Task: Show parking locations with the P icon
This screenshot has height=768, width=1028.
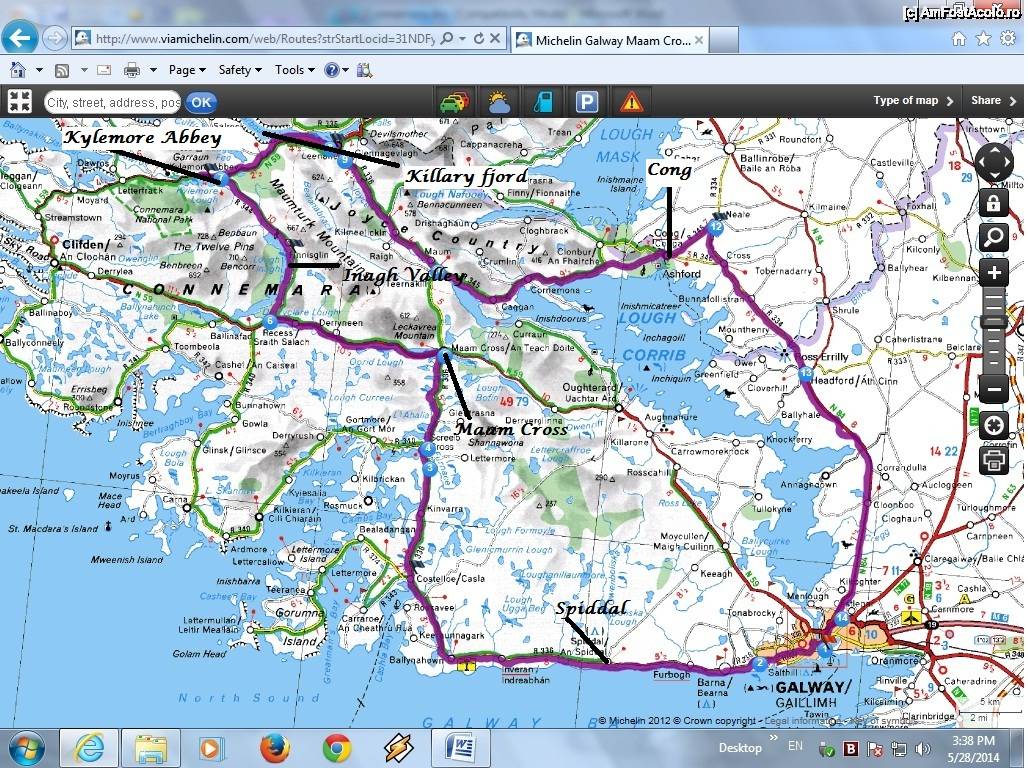Action: (587, 101)
